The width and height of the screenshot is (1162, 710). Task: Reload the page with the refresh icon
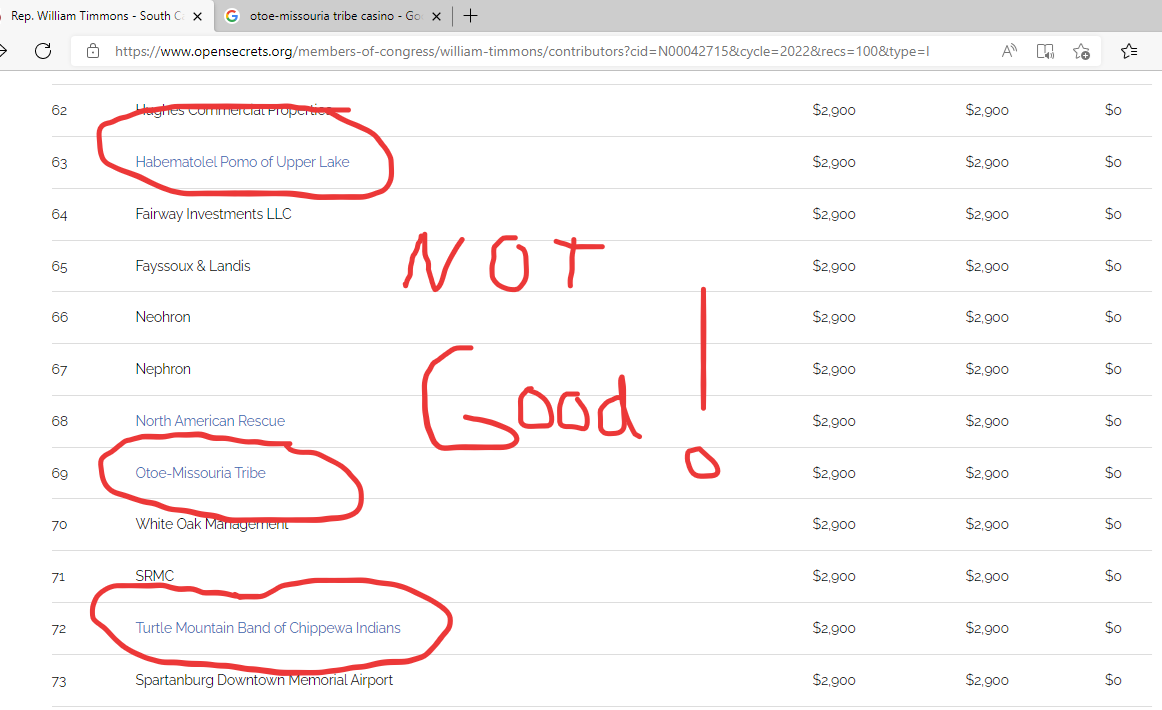click(43, 51)
